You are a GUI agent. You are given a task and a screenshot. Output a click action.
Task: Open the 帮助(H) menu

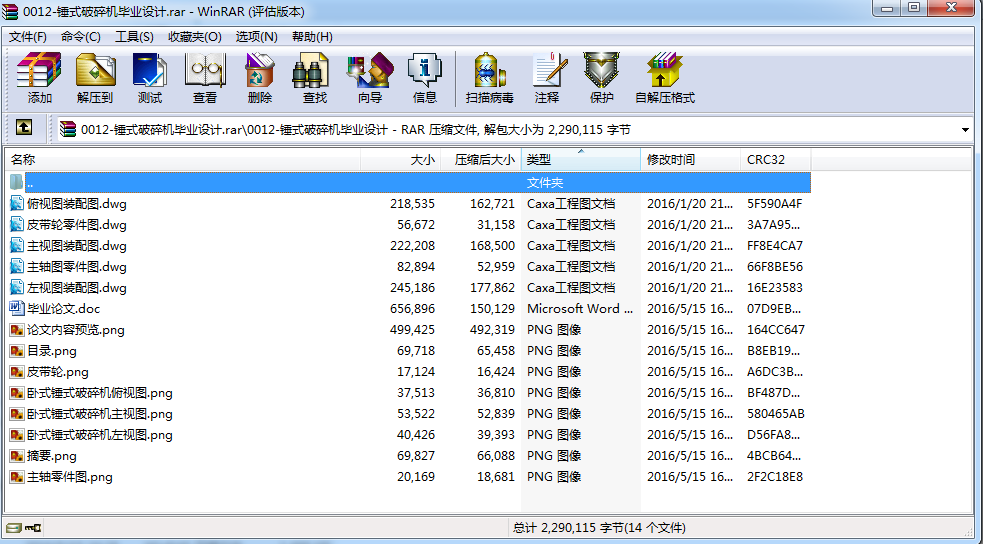point(312,37)
